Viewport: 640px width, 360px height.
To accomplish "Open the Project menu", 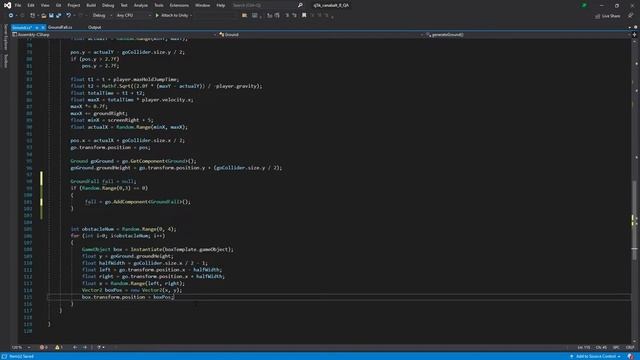I will coord(74,5).
